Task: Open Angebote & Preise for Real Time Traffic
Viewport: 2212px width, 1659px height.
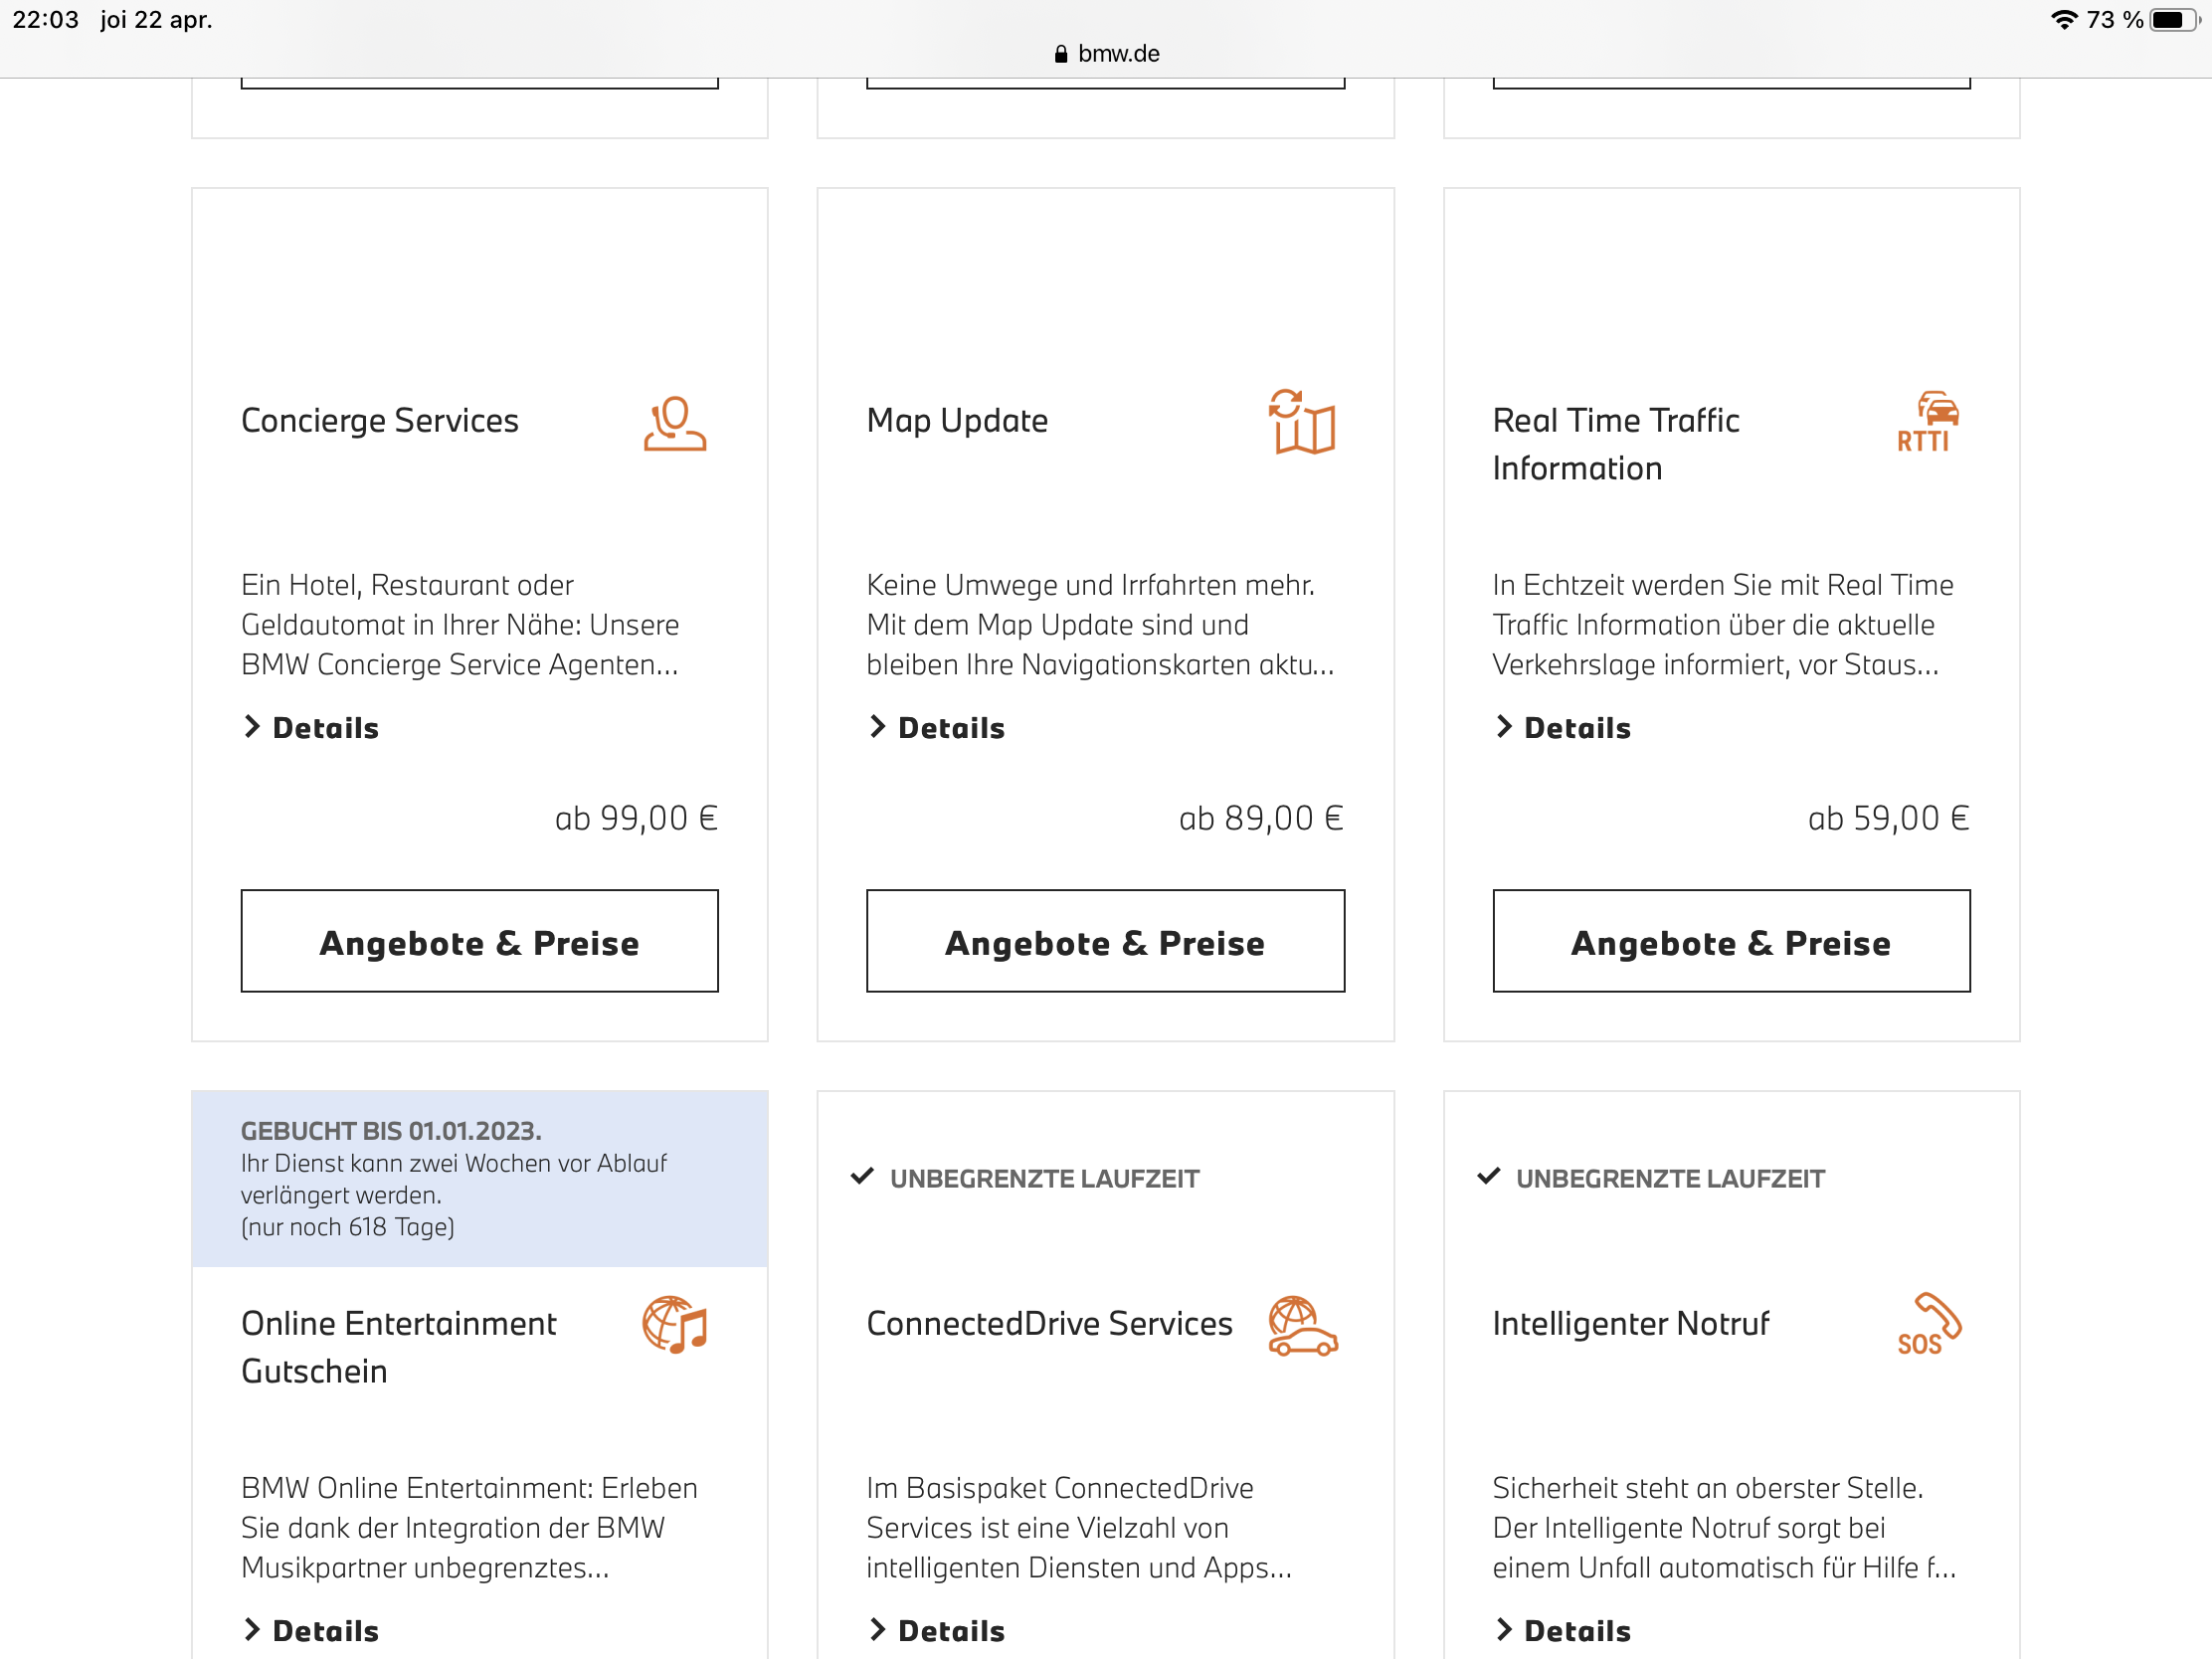Action: pyautogui.click(x=1732, y=941)
